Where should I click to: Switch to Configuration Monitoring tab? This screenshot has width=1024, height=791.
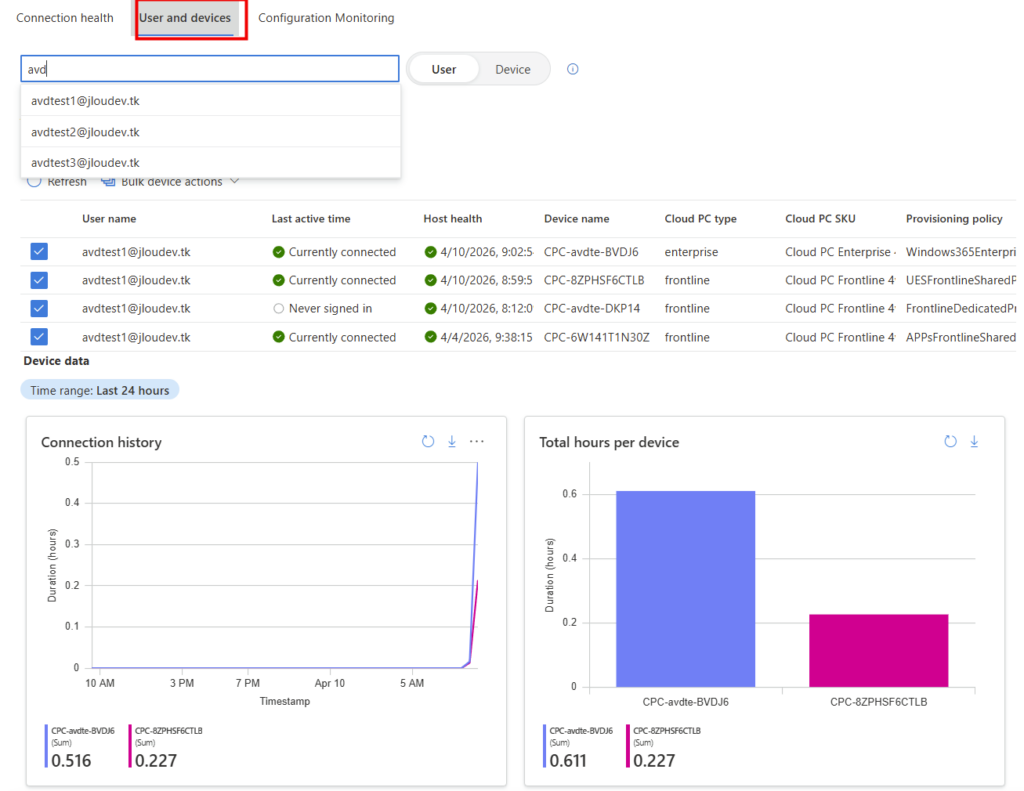pos(326,18)
